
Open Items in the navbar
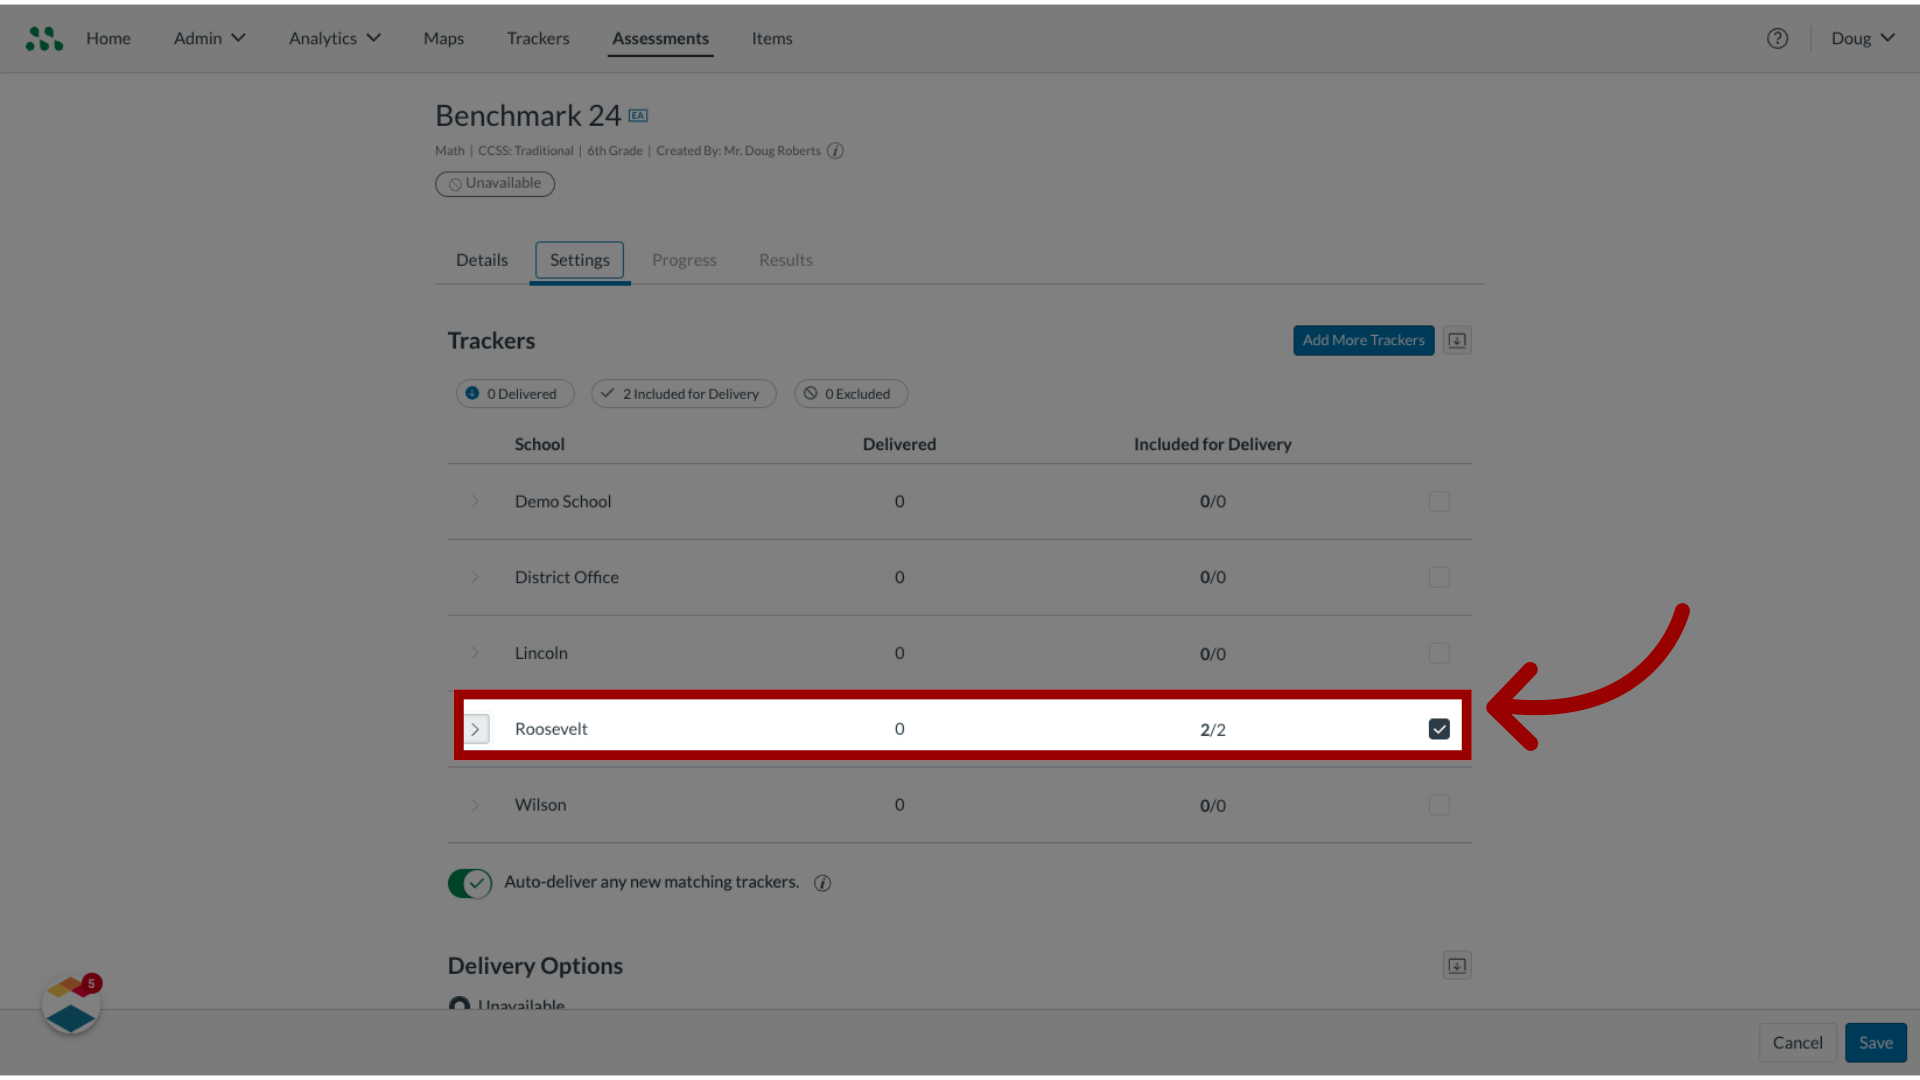click(772, 38)
